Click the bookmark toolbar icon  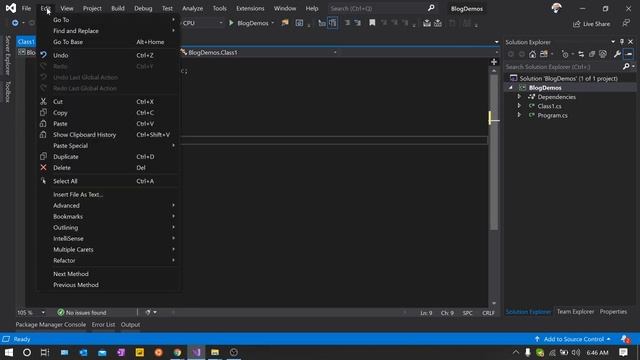pyautogui.click(x=372, y=23)
